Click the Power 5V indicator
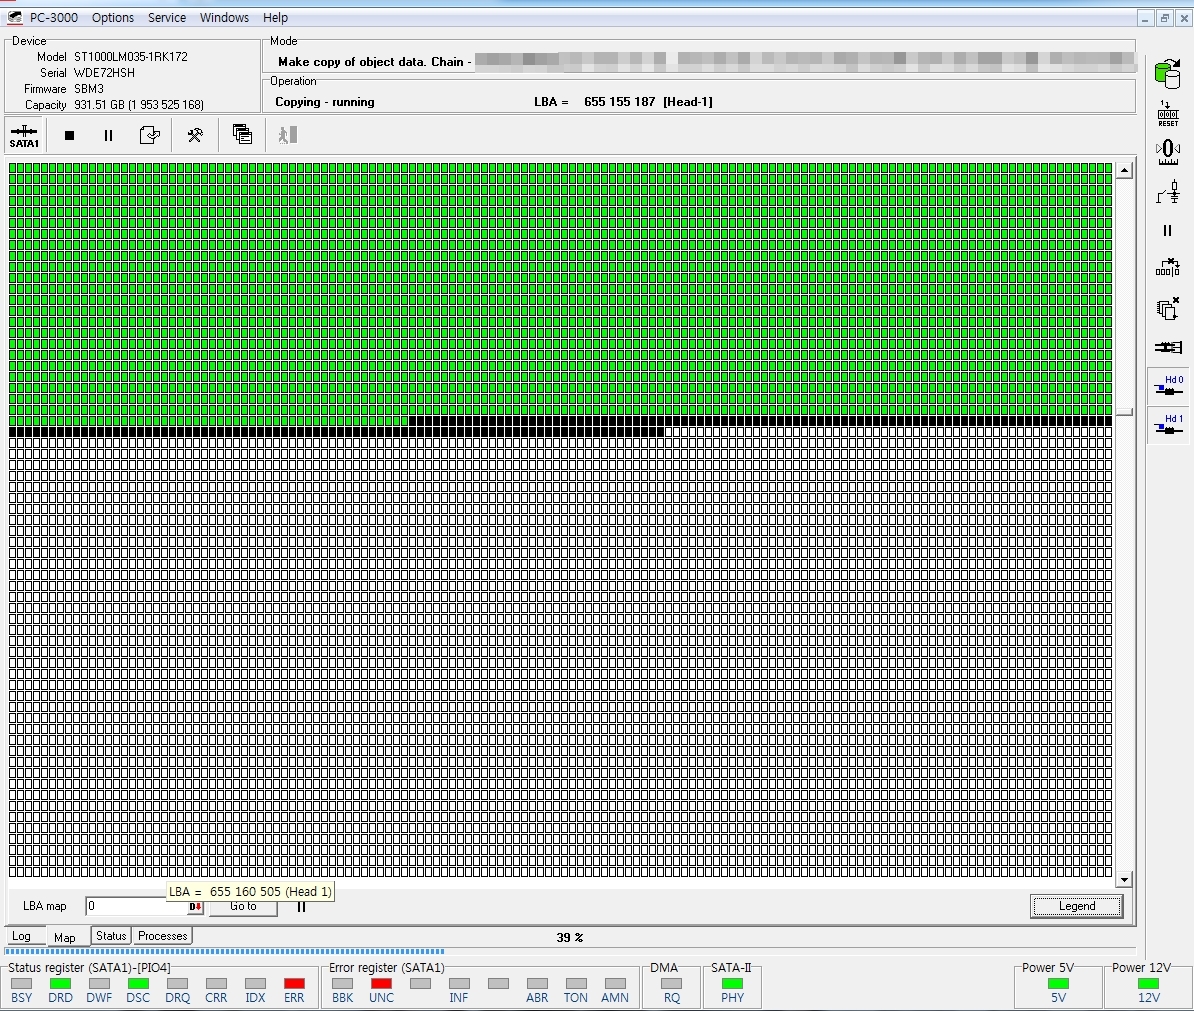Viewport: 1194px width, 1011px height. (1058, 984)
